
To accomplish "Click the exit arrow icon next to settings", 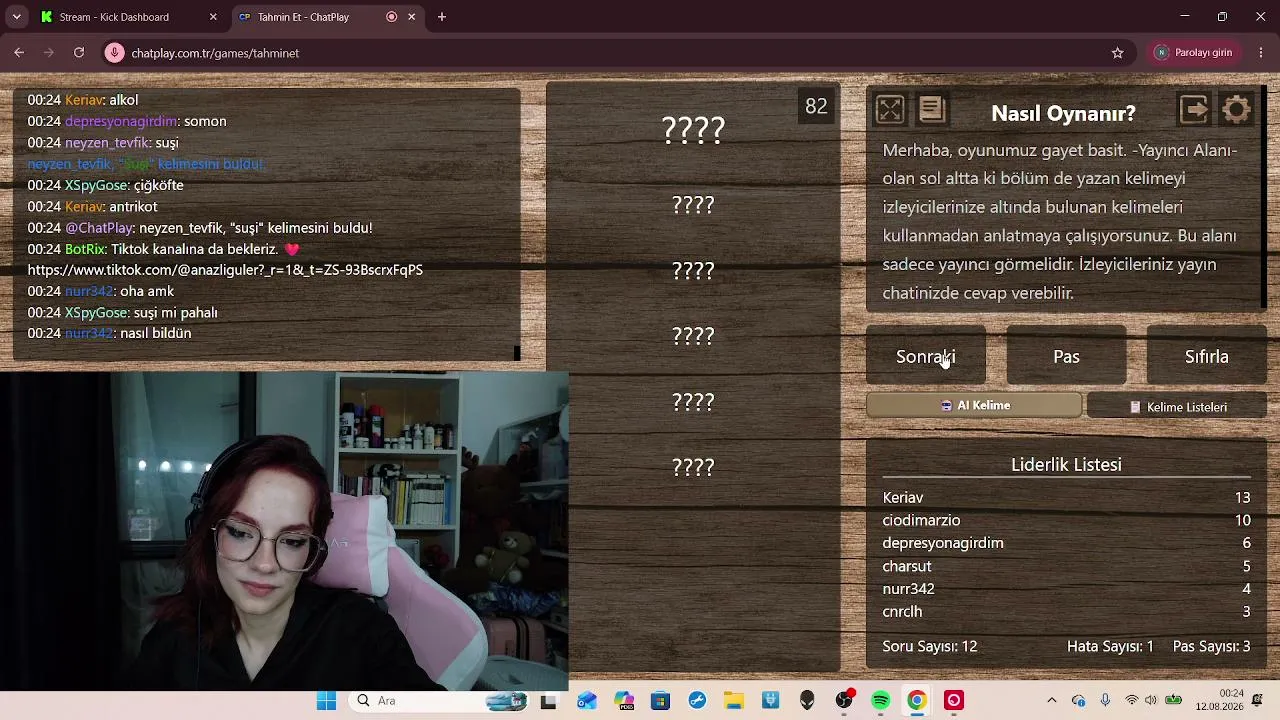I will tap(1194, 109).
